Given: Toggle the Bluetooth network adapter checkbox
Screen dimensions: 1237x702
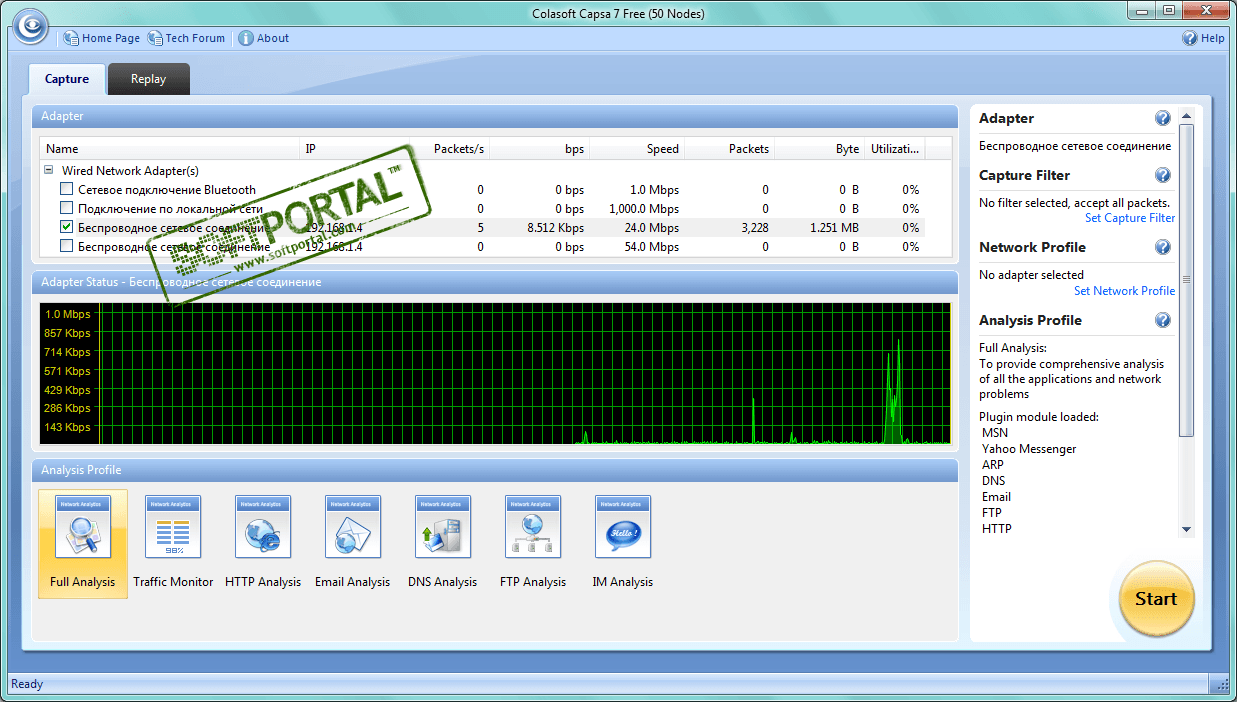Looking at the screenshot, I should click(67, 189).
